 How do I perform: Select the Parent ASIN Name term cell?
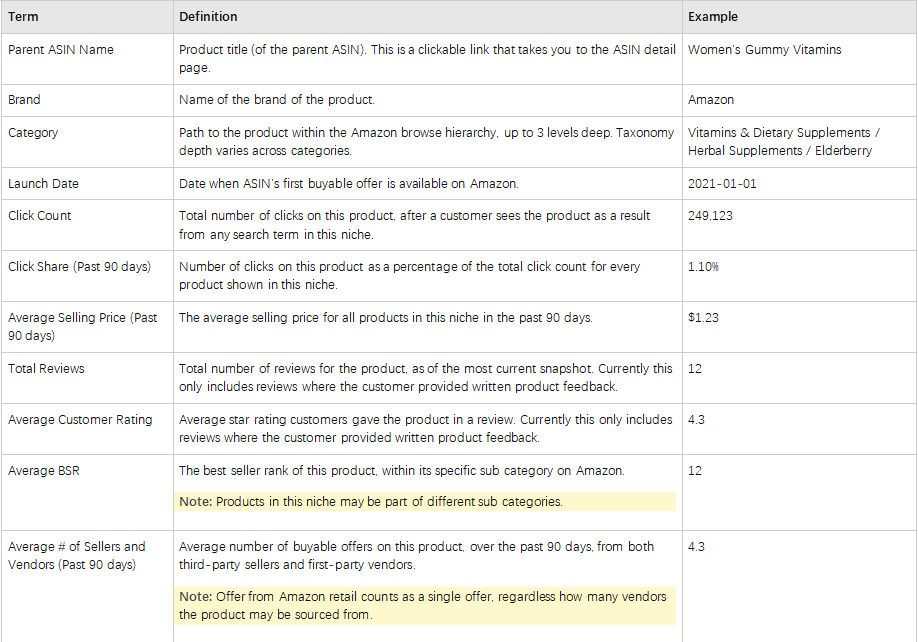click(x=61, y=50)
